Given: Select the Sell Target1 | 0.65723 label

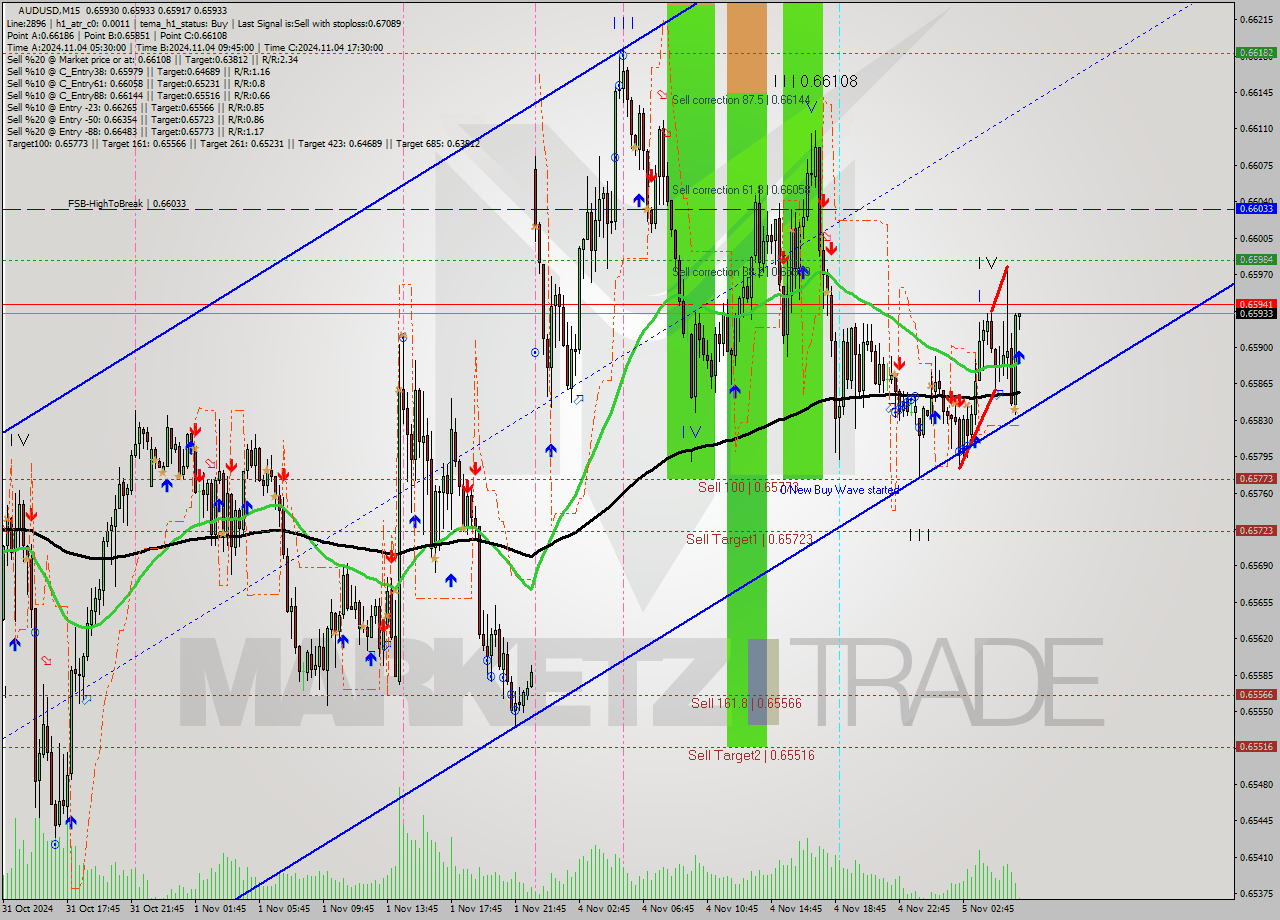Looking at the screenshot, I should (749, 539).
